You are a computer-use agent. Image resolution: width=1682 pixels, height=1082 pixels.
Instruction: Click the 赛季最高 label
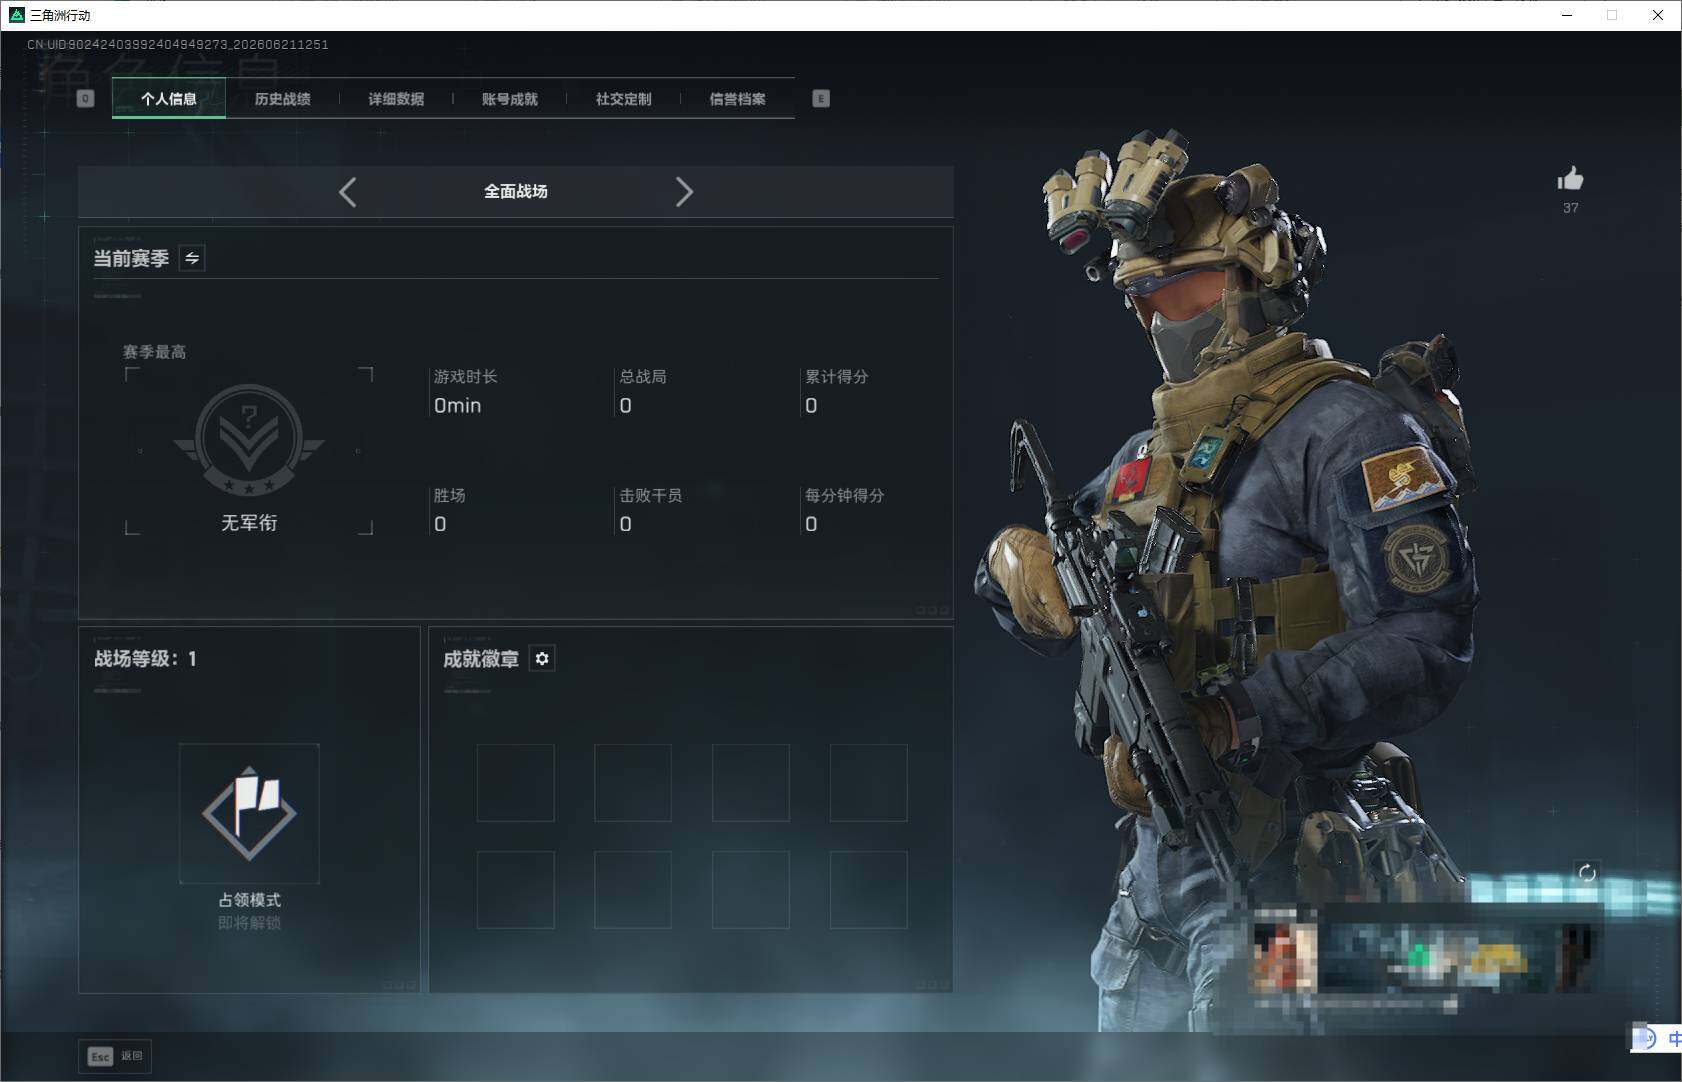[154, 352]
